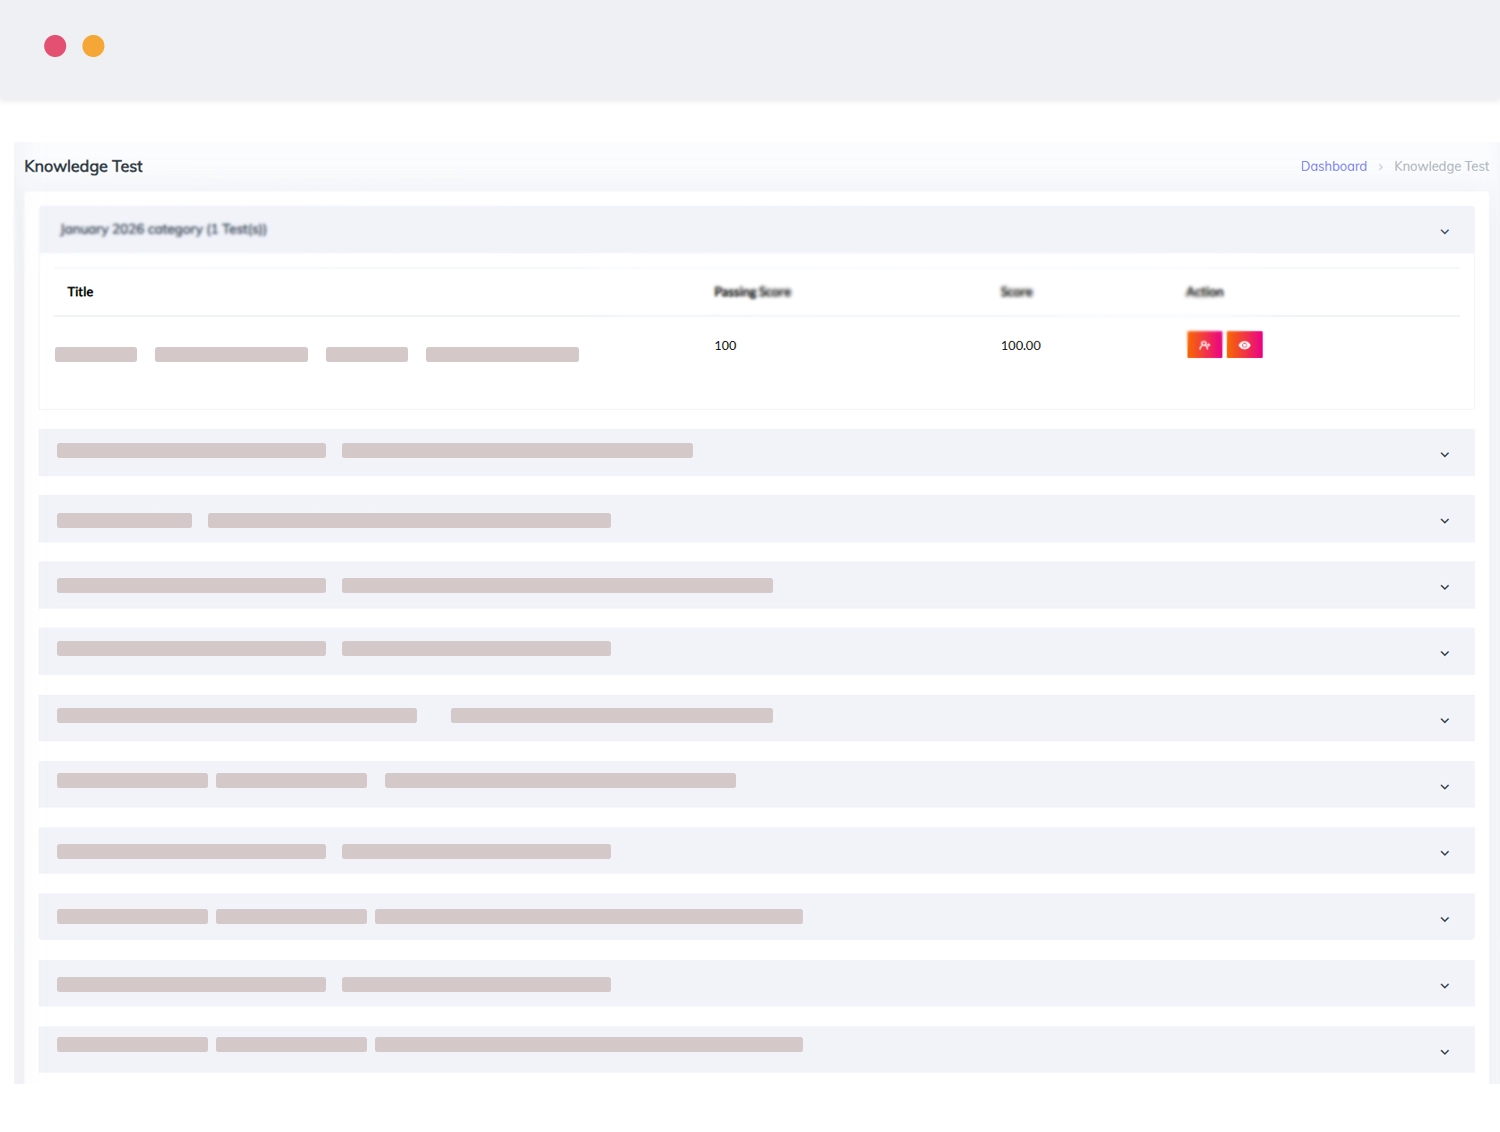The height and width of the screenshot is (1132, 1500).
Task: Click the Score column header
Action: (1016, 292)
